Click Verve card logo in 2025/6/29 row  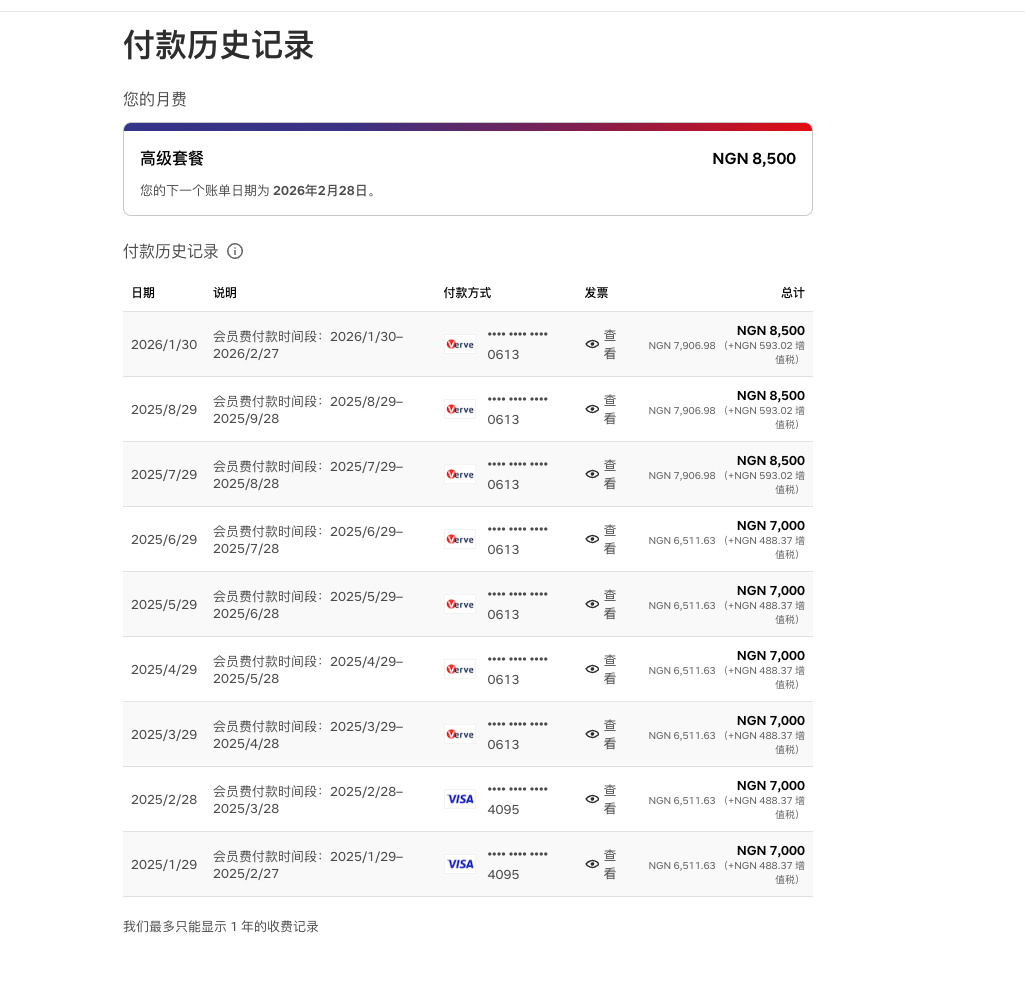click(x=460, y=539)
